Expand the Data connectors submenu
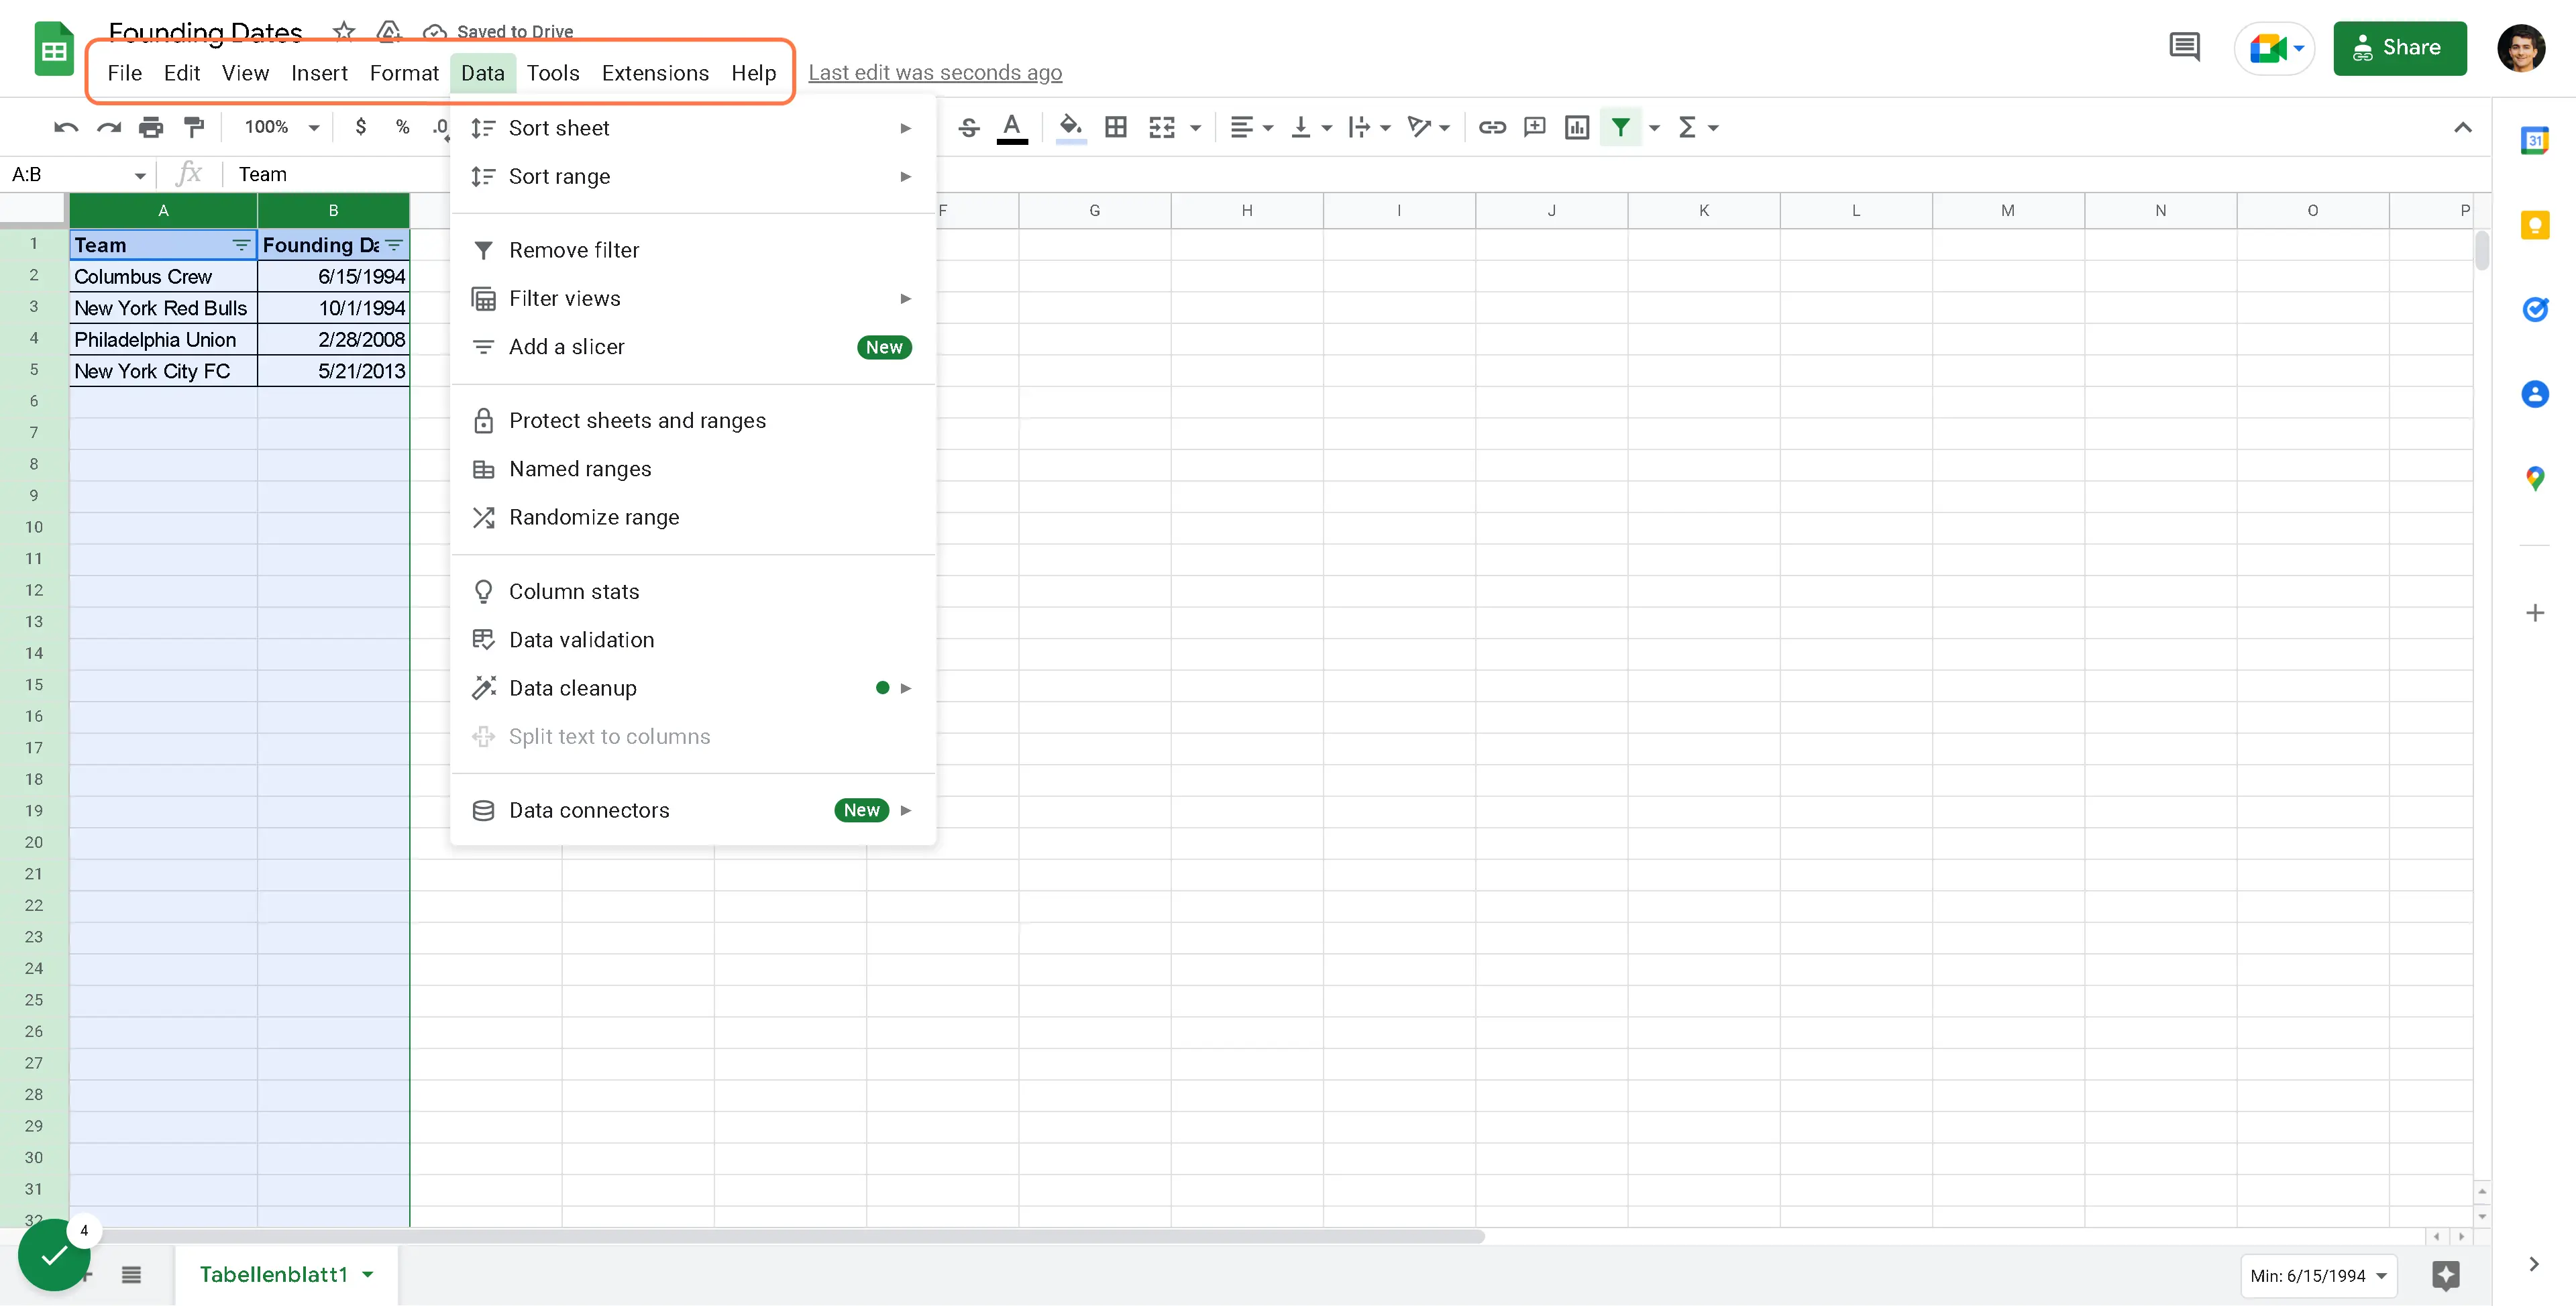Screen dimensions: 2576x1306 pos(693,811)
